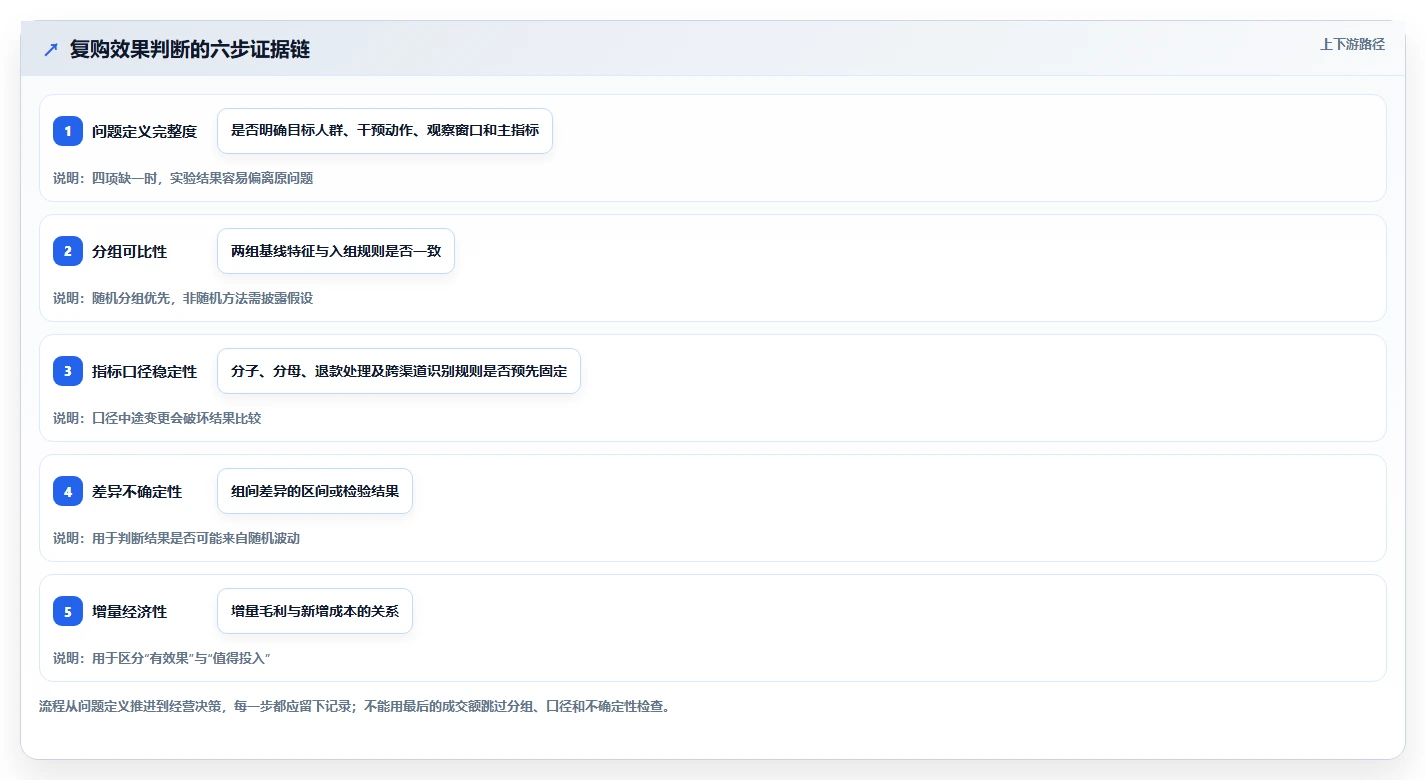Screen dimensions: 1426x780
Task: Click the 分组可比性 step label
Action: [129, 251]
